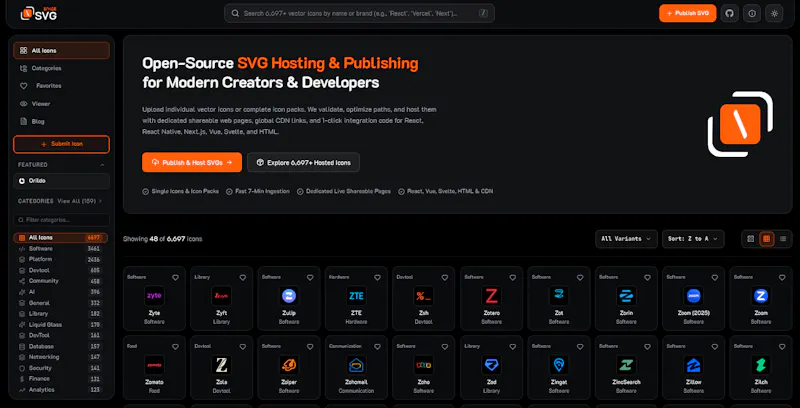Open Blog in the sidebar
The image size is (800, 408).
[61, 121]
